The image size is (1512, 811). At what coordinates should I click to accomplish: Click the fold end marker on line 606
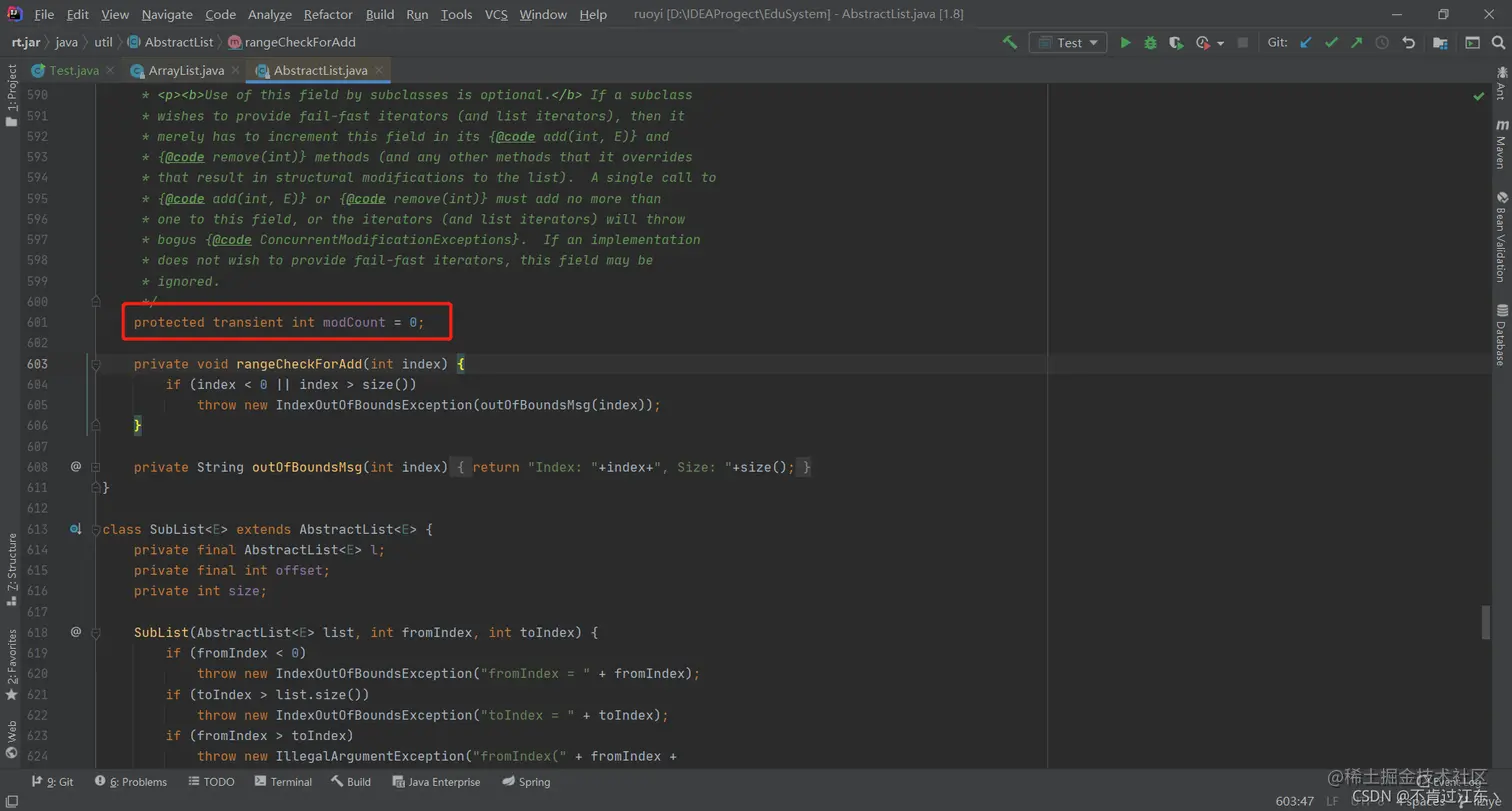96,426
